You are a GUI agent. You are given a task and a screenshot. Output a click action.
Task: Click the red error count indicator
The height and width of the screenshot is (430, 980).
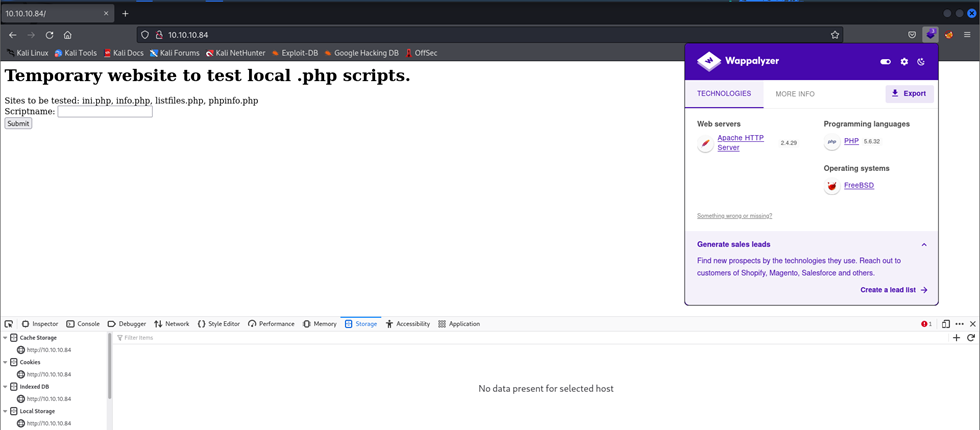click(x=926, y=324)
